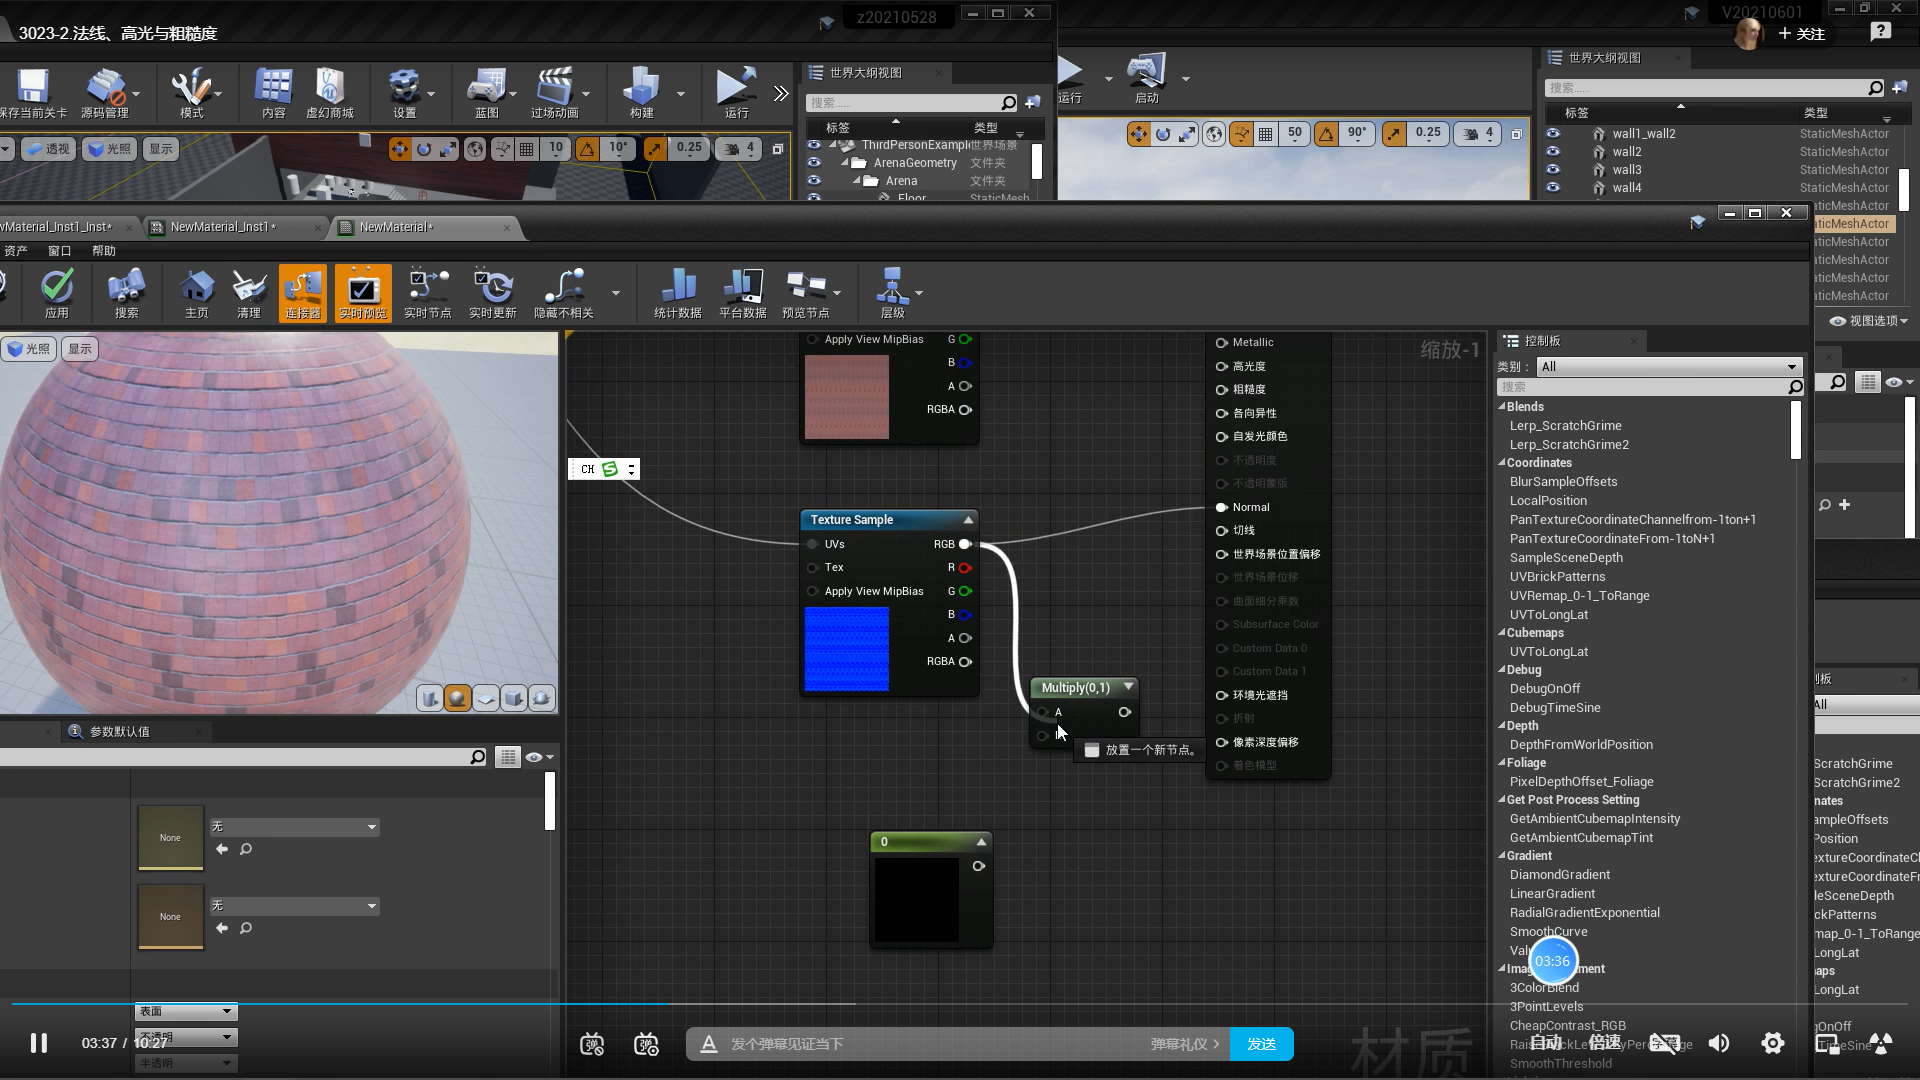Open the Modes (模式) toolbar icon

pyautogui.click(x=191, y=93)
